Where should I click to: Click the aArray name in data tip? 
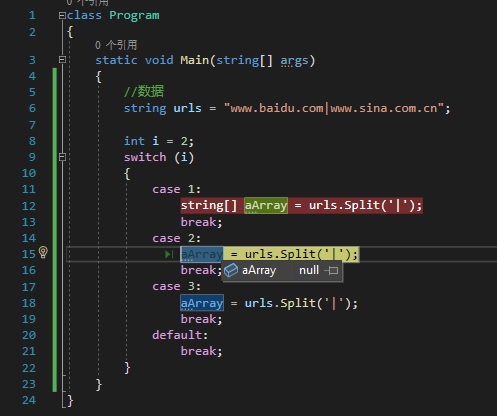click(259, 270)
